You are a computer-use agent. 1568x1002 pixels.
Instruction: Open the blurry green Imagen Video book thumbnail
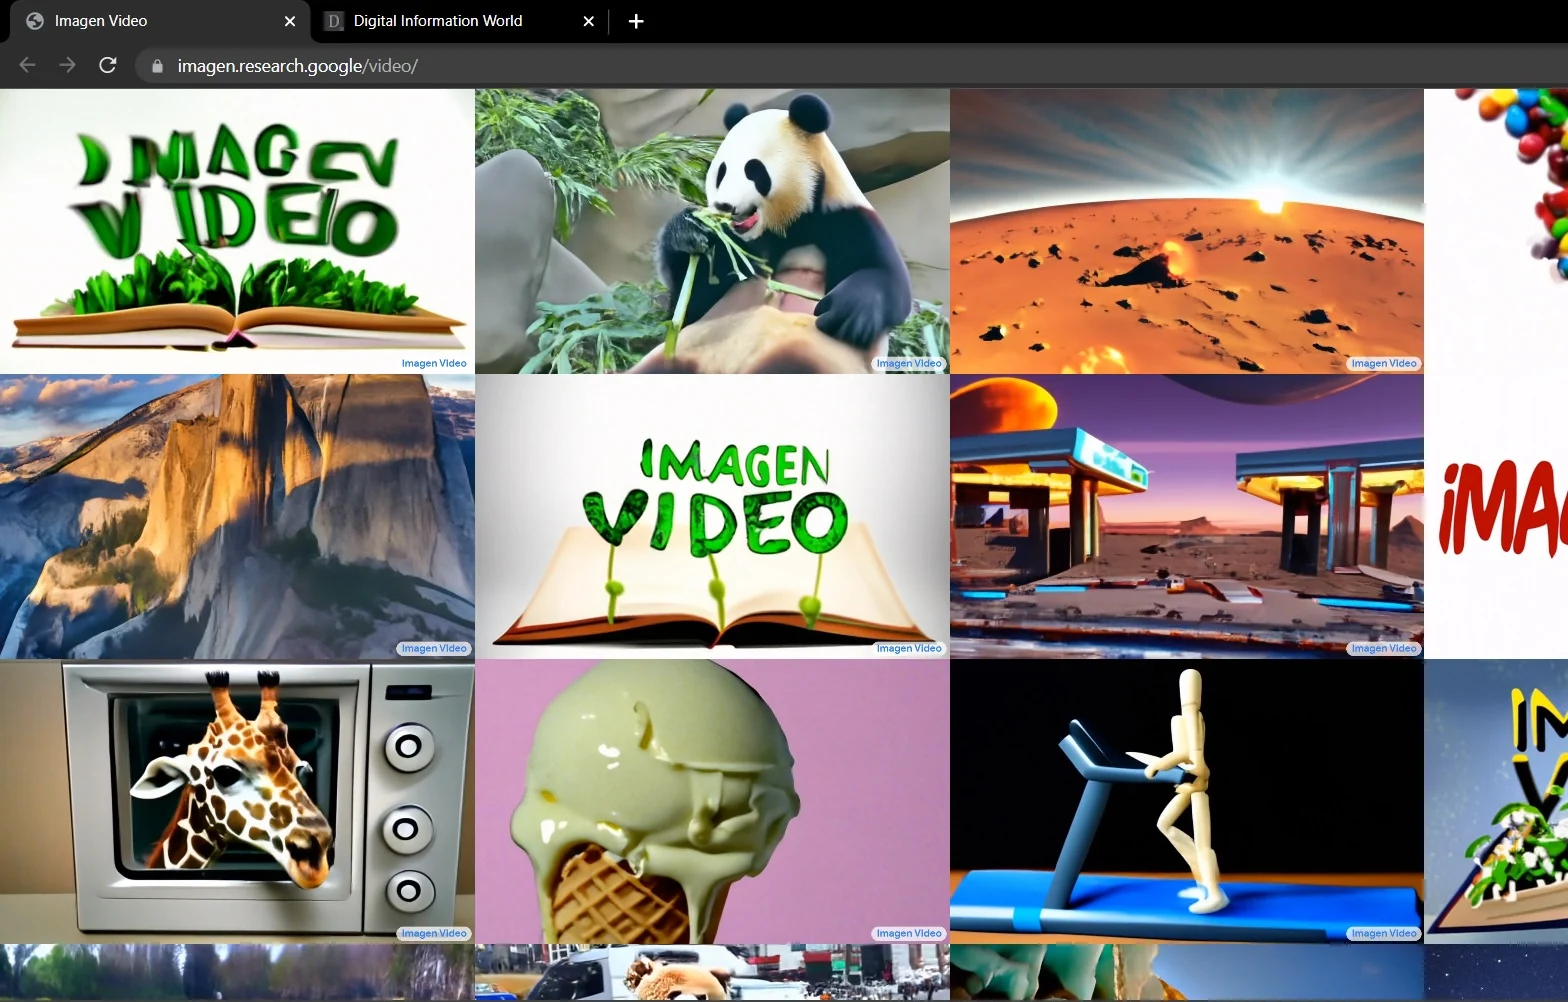[x=237, y=231]
